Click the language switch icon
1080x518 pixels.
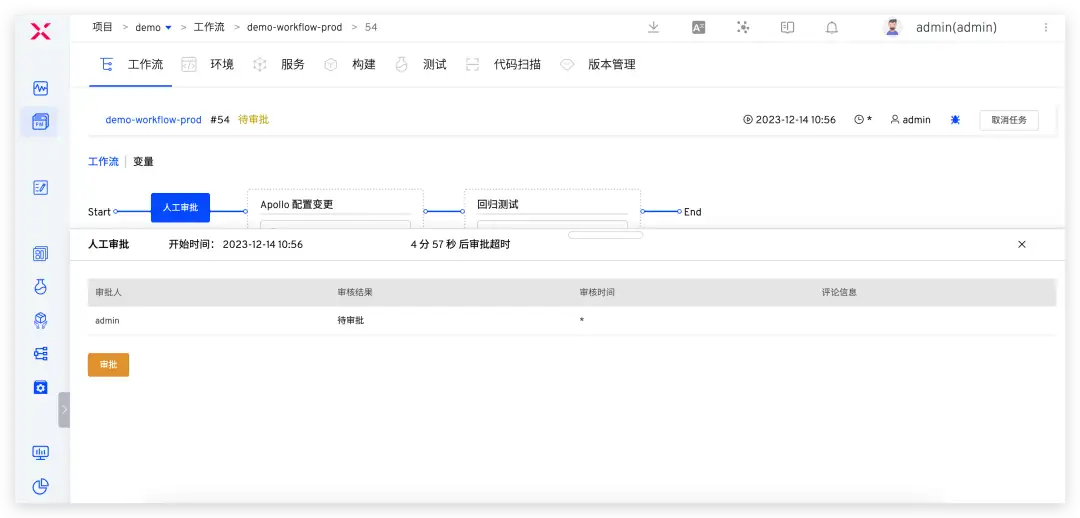pos(698,28)
